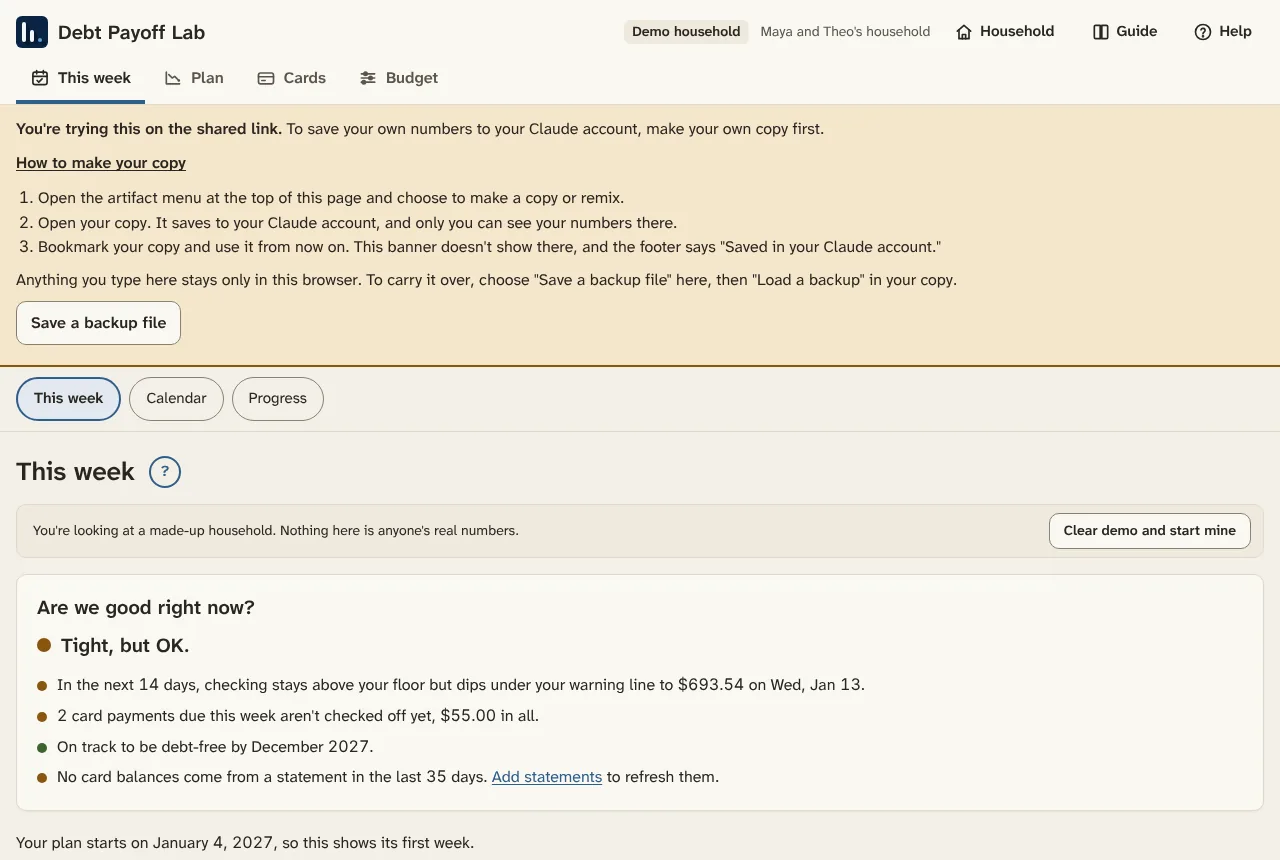Click the debt-free by December 2027 line
This screenshot has width=1280, height=860.
click(x=215, y=747)
